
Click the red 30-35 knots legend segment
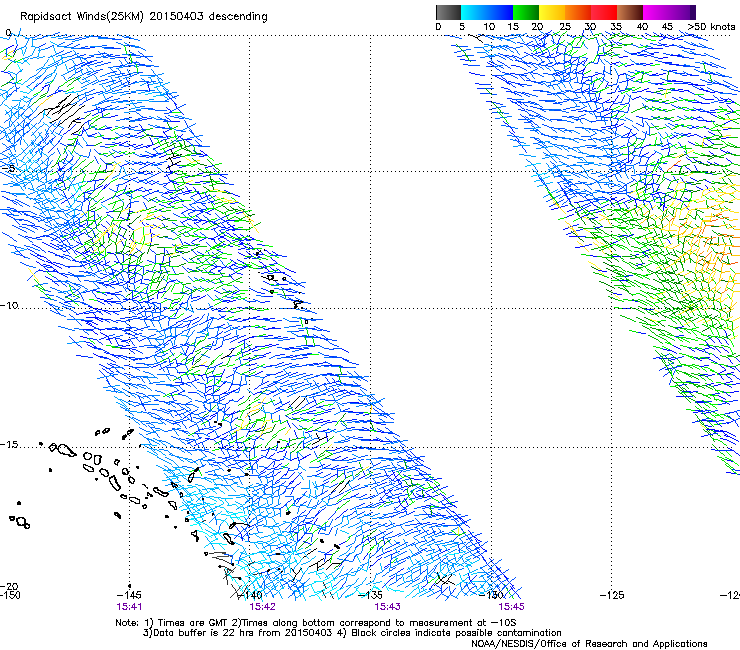(x=604, y=12)
